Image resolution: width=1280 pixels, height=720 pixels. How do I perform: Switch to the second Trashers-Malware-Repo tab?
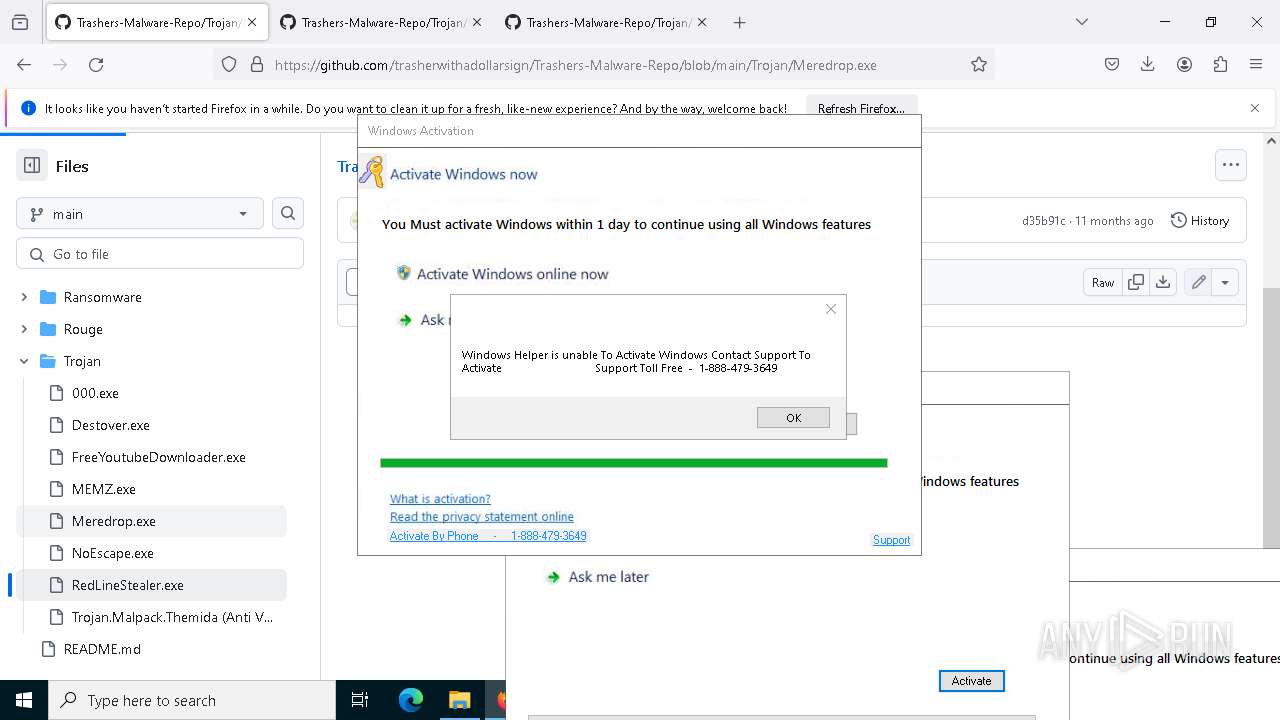(380, 22)
